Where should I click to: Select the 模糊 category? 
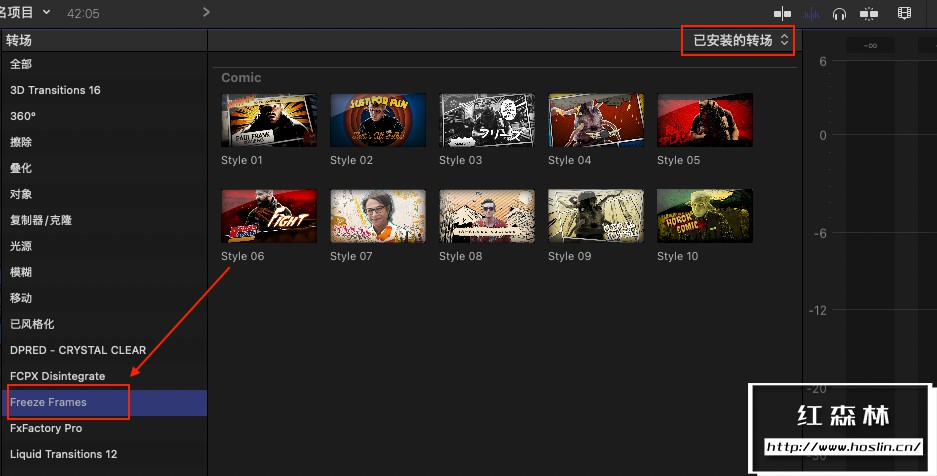104,272
